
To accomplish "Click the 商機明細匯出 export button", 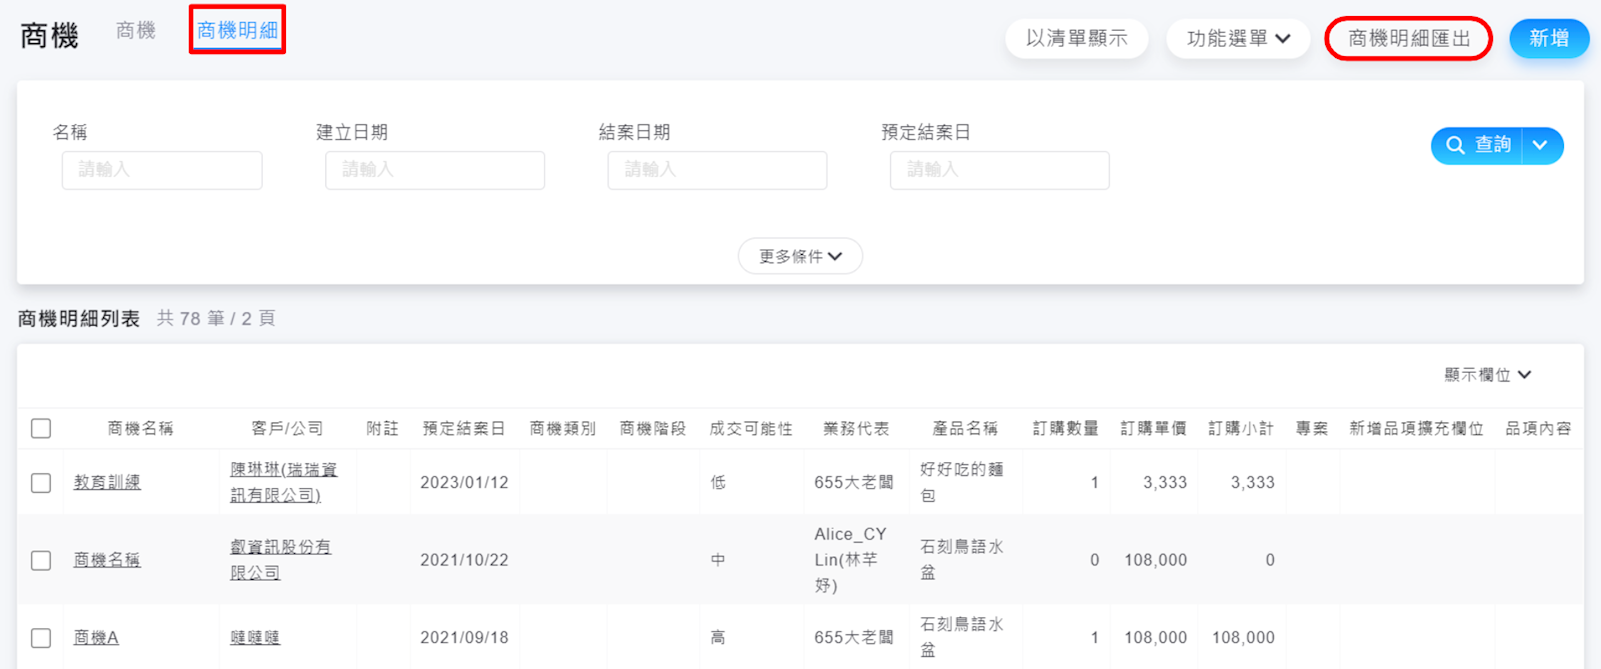I will [x=1408, y=39].
